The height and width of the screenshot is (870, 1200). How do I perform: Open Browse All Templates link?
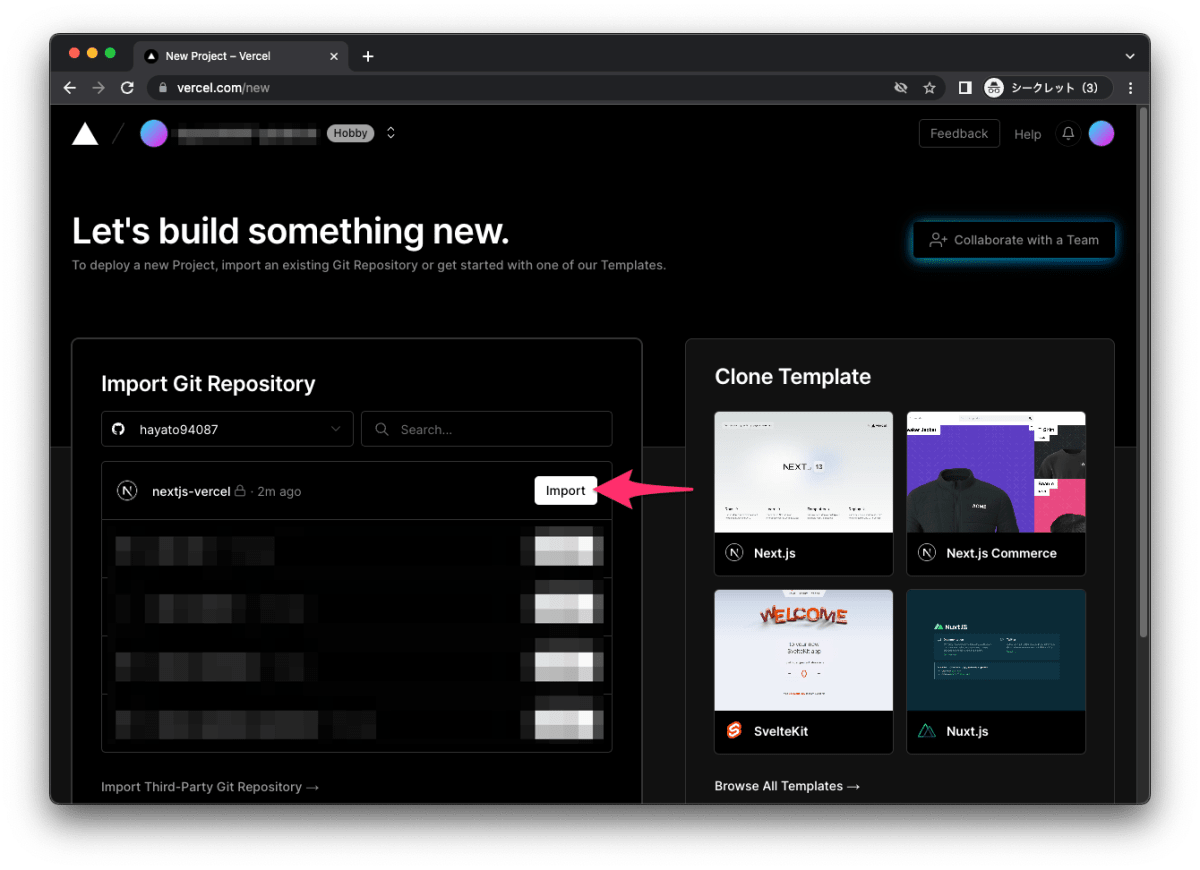[787, 786]
